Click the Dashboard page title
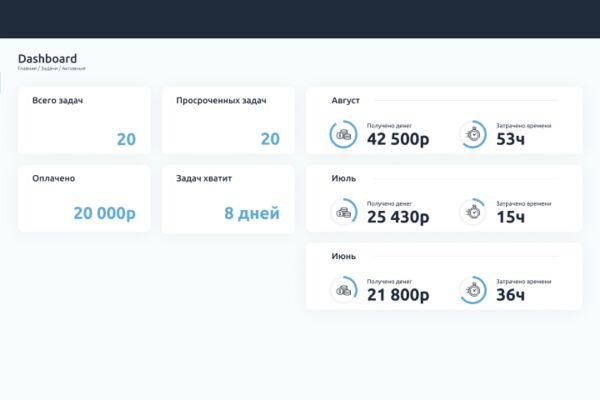This screenshot has height=400, width=600. click(x=47, y=59)
